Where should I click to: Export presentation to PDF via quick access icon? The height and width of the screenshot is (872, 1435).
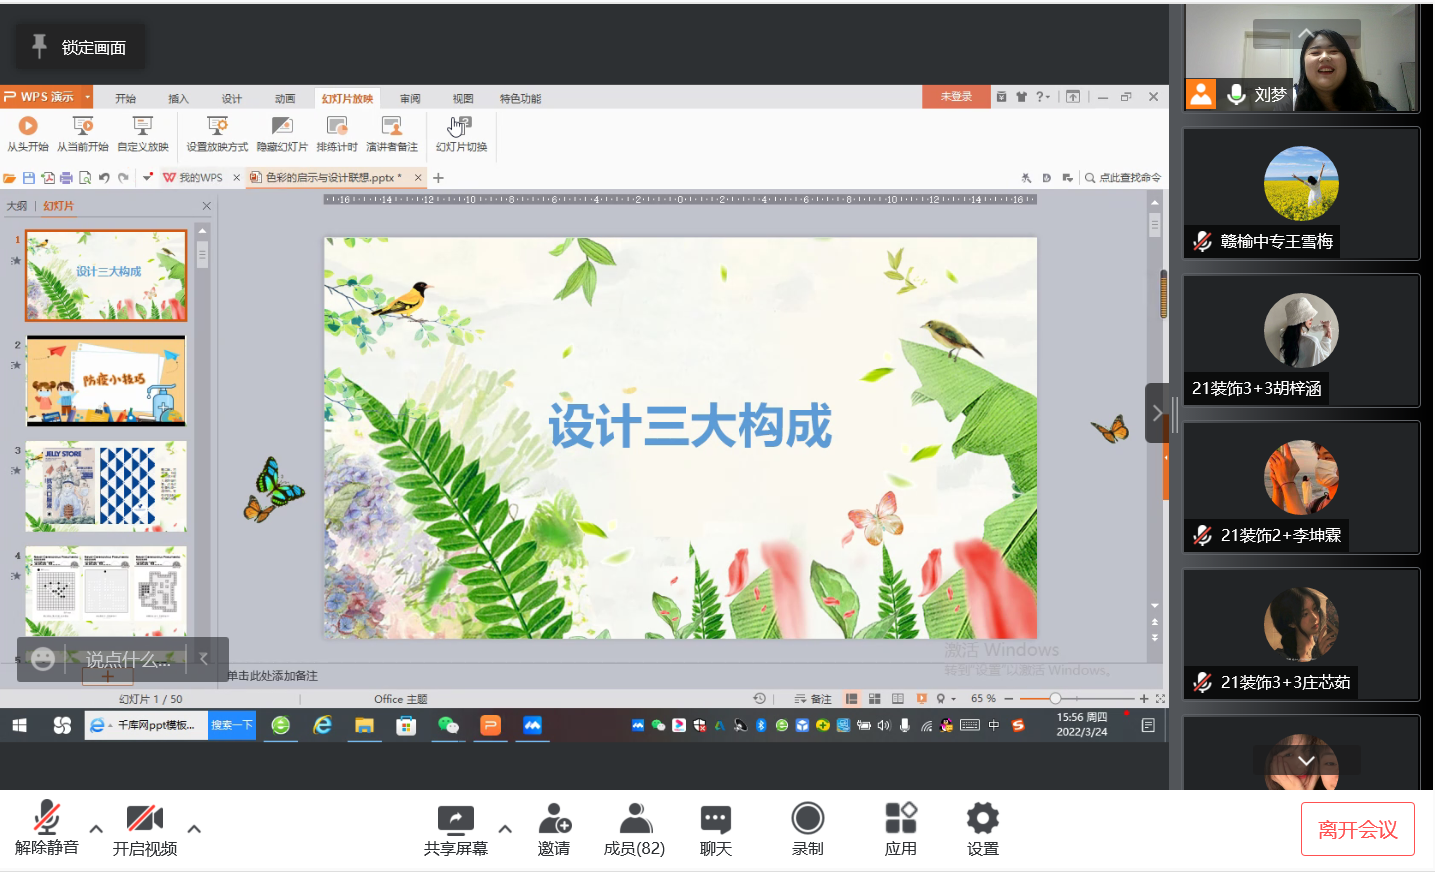click(48, 177)
